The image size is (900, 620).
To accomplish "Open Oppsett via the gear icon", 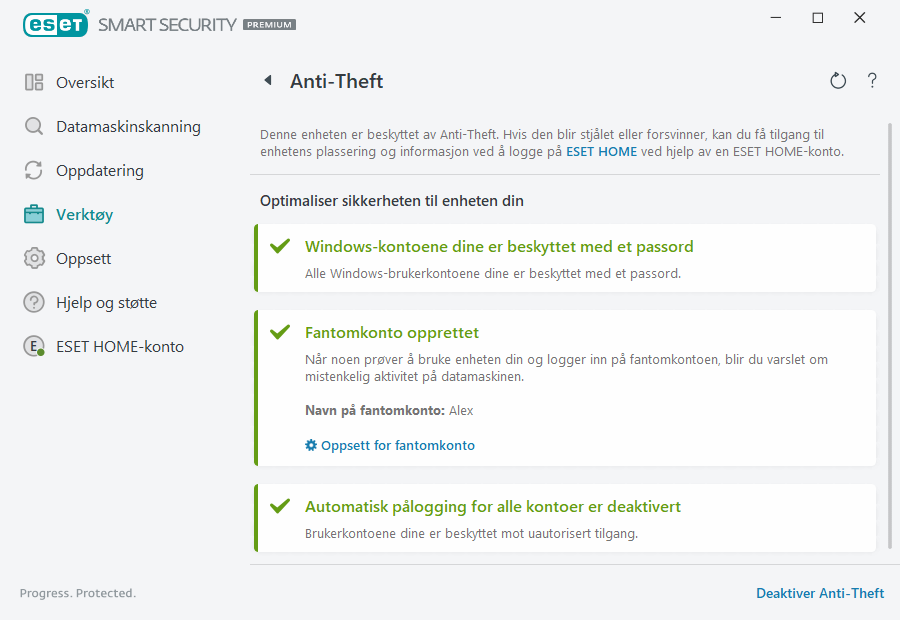I will (x=33, y=258).
